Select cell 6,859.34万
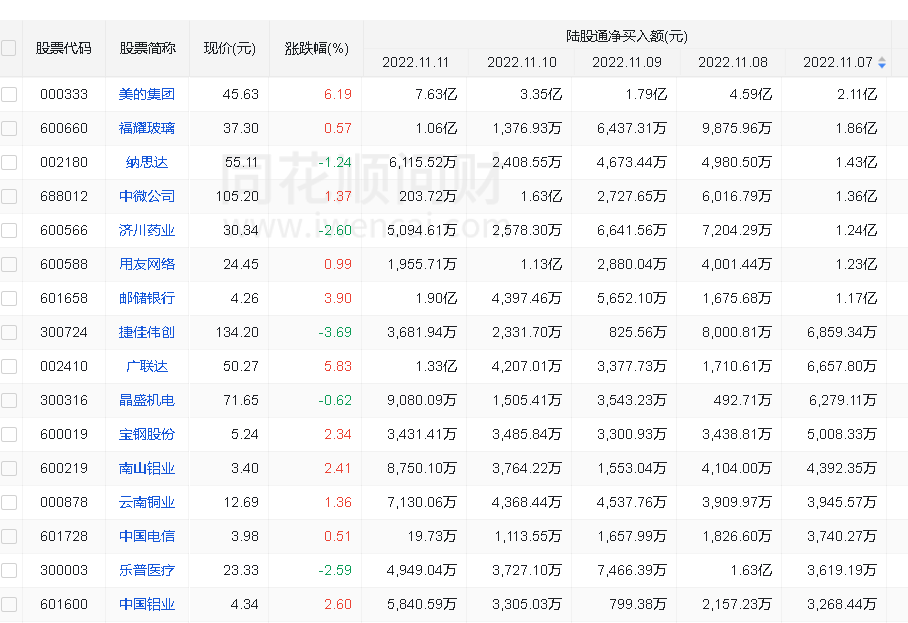 [842, 332]
